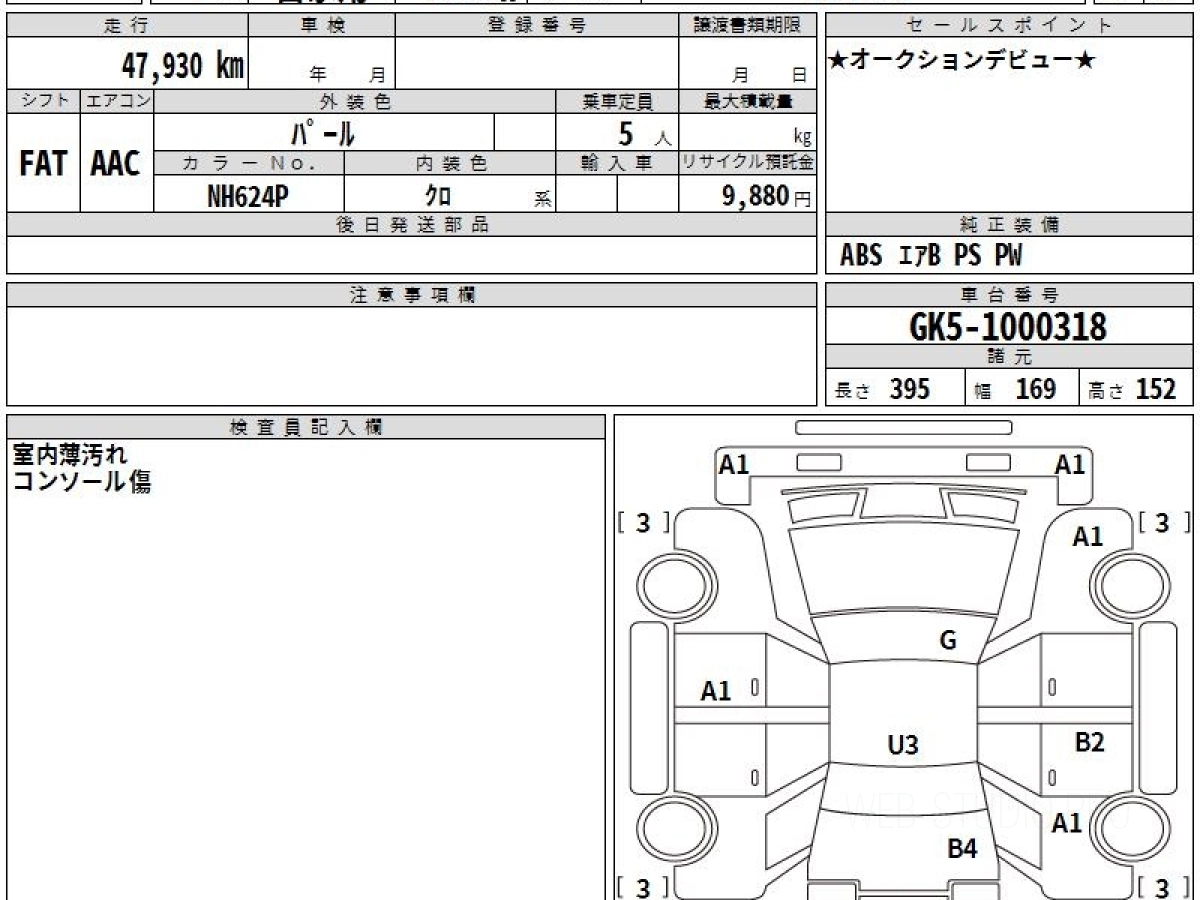This screenshot has width=1200, height=900.
Task: Click the 純正装備 header
Action: click(x=1009, y=225)
